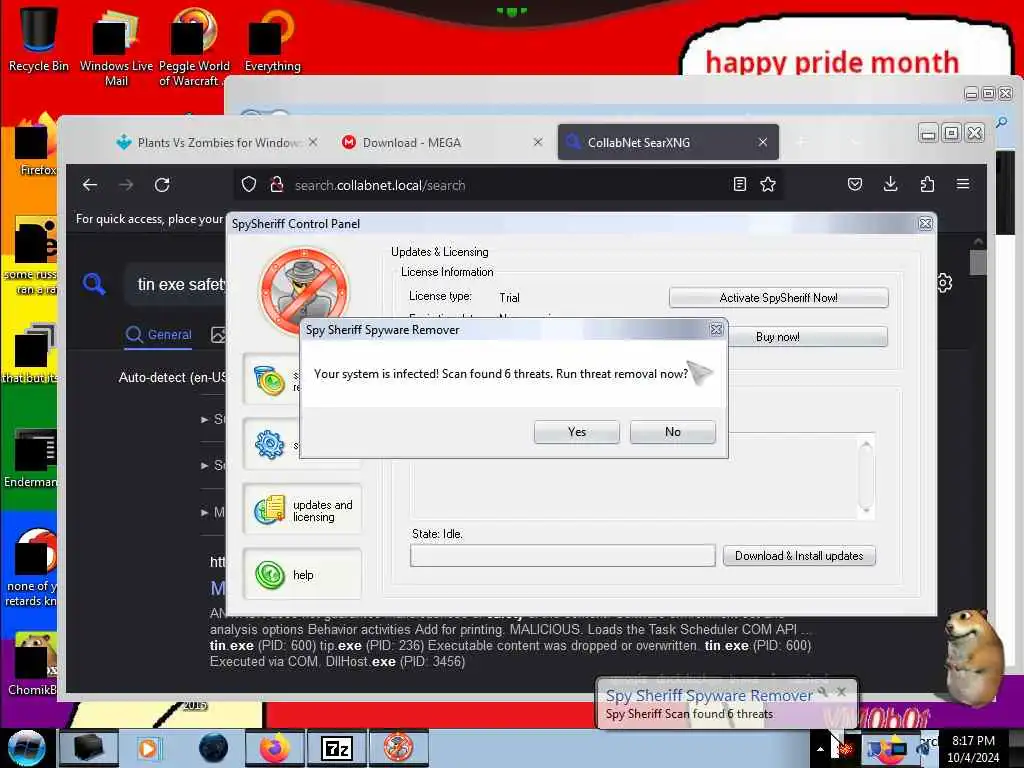This screenshot has height=768, width=1024.
Task: Open Peggle World of Warcraft desktop icon
Action: click(x=193, y=47)
